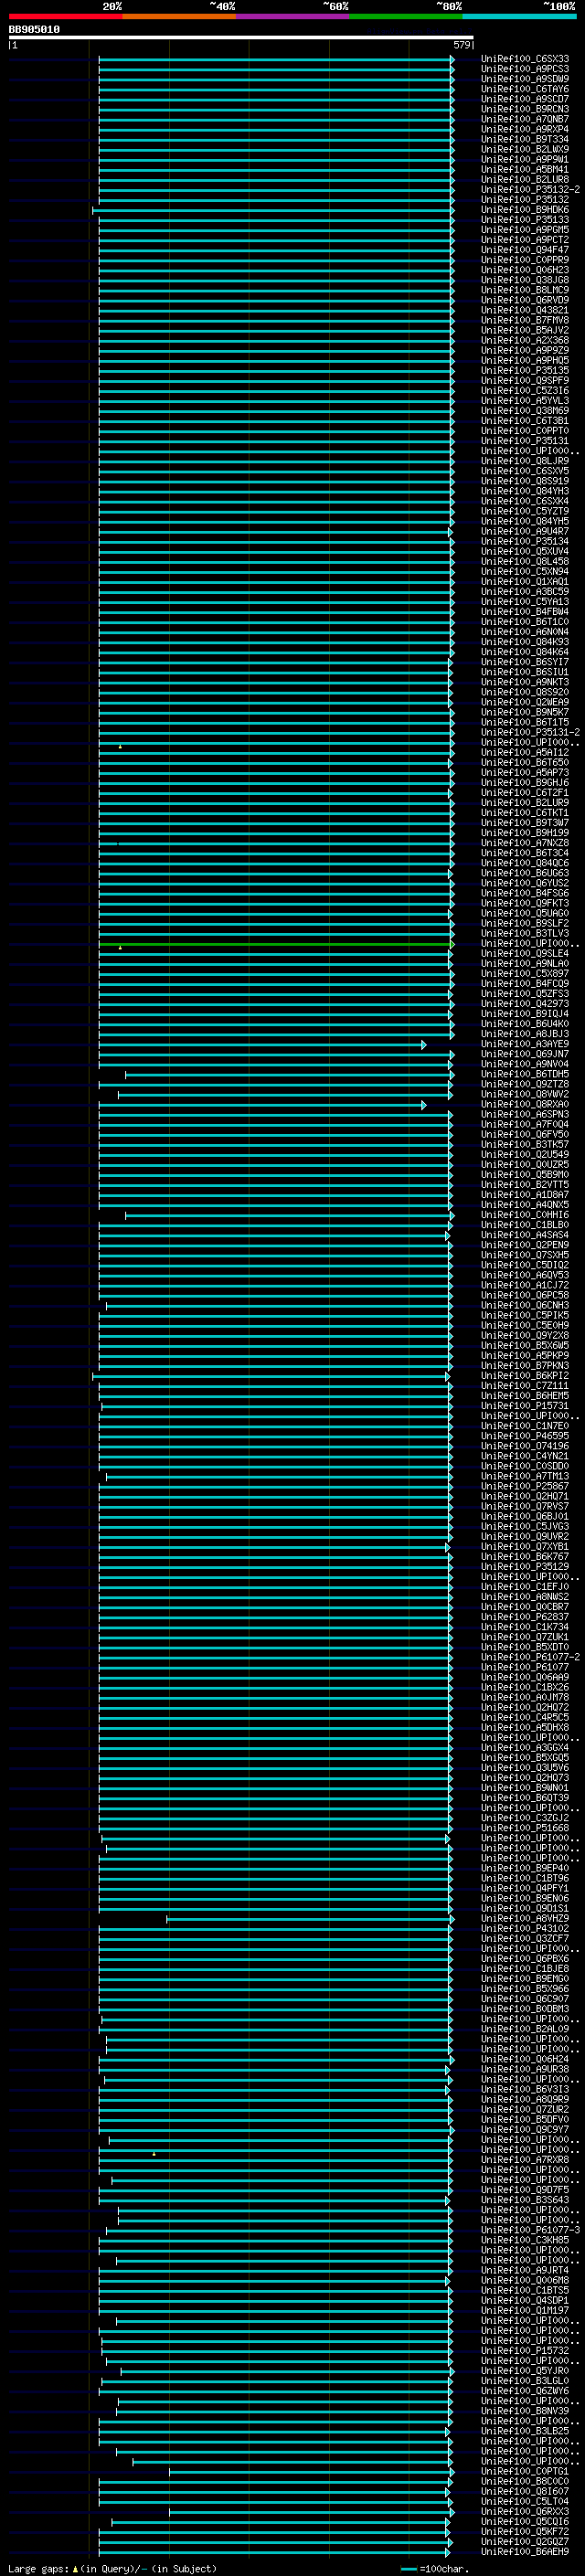585x2576 pixels.
Task: Click the UniRef100_A8VHZ9 label
Action: 525,1919
